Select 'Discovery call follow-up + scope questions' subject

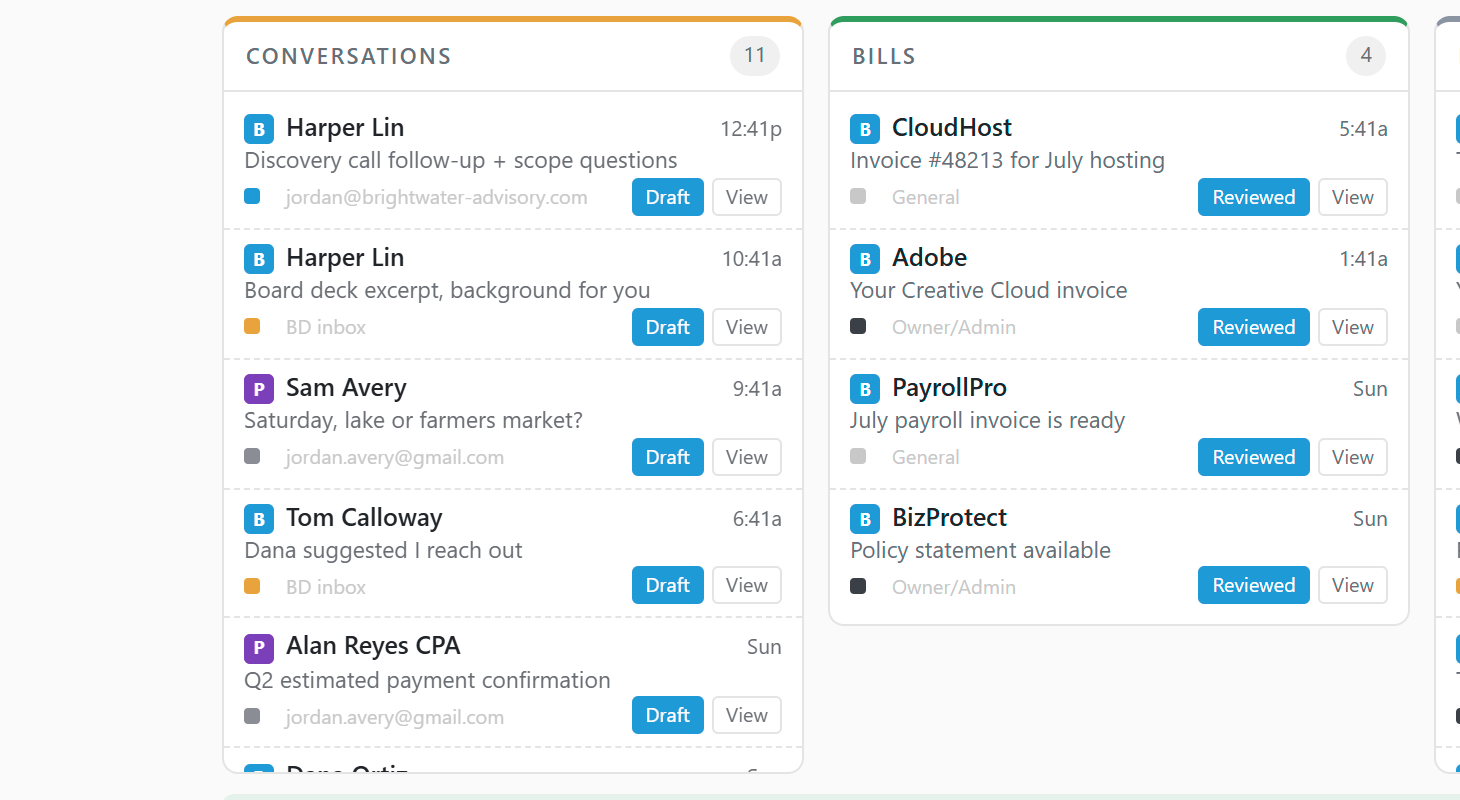click(461, 160)
